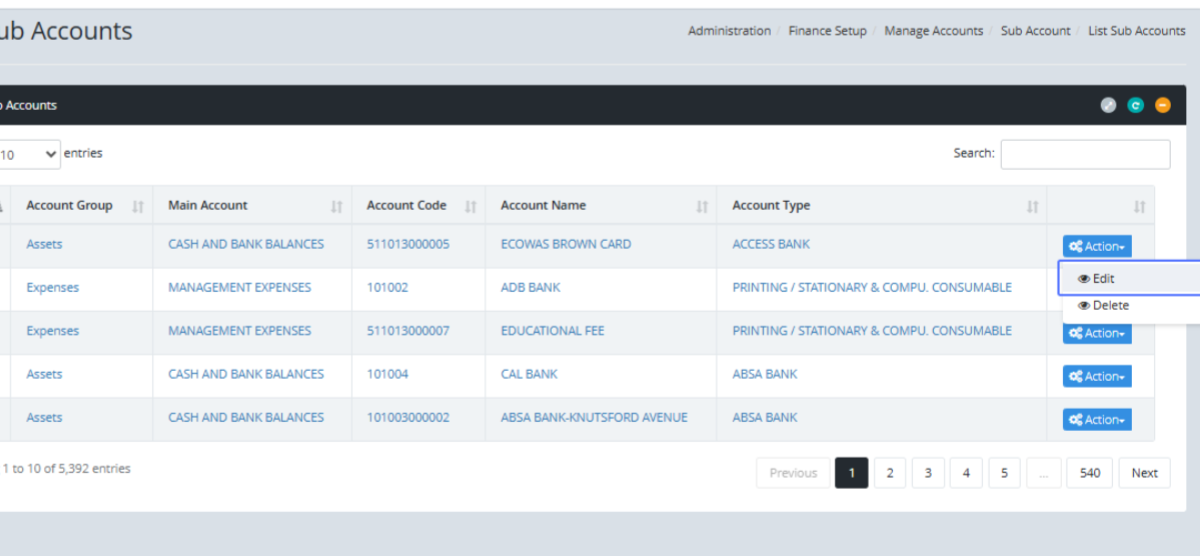The width and height of the screenshot is (1200, 556).
Task: Go to page 2 of results
Action: (889, 473)
